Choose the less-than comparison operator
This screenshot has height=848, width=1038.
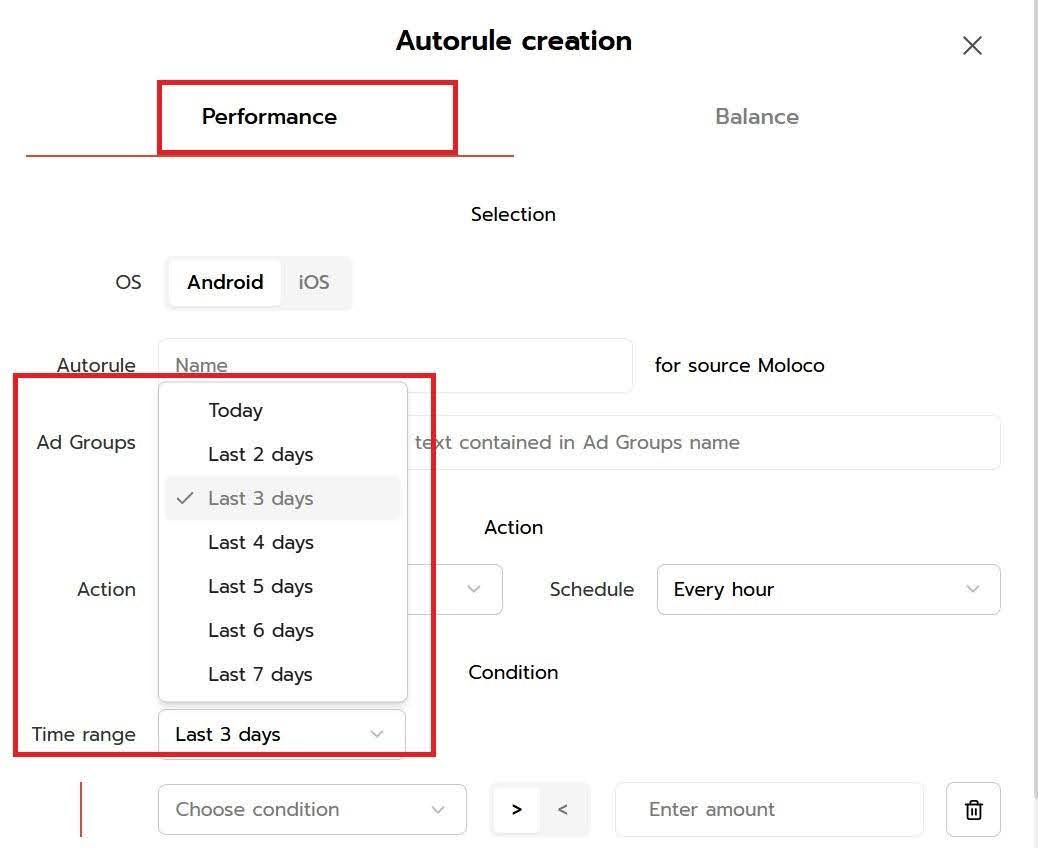click(x=563, y=809)
